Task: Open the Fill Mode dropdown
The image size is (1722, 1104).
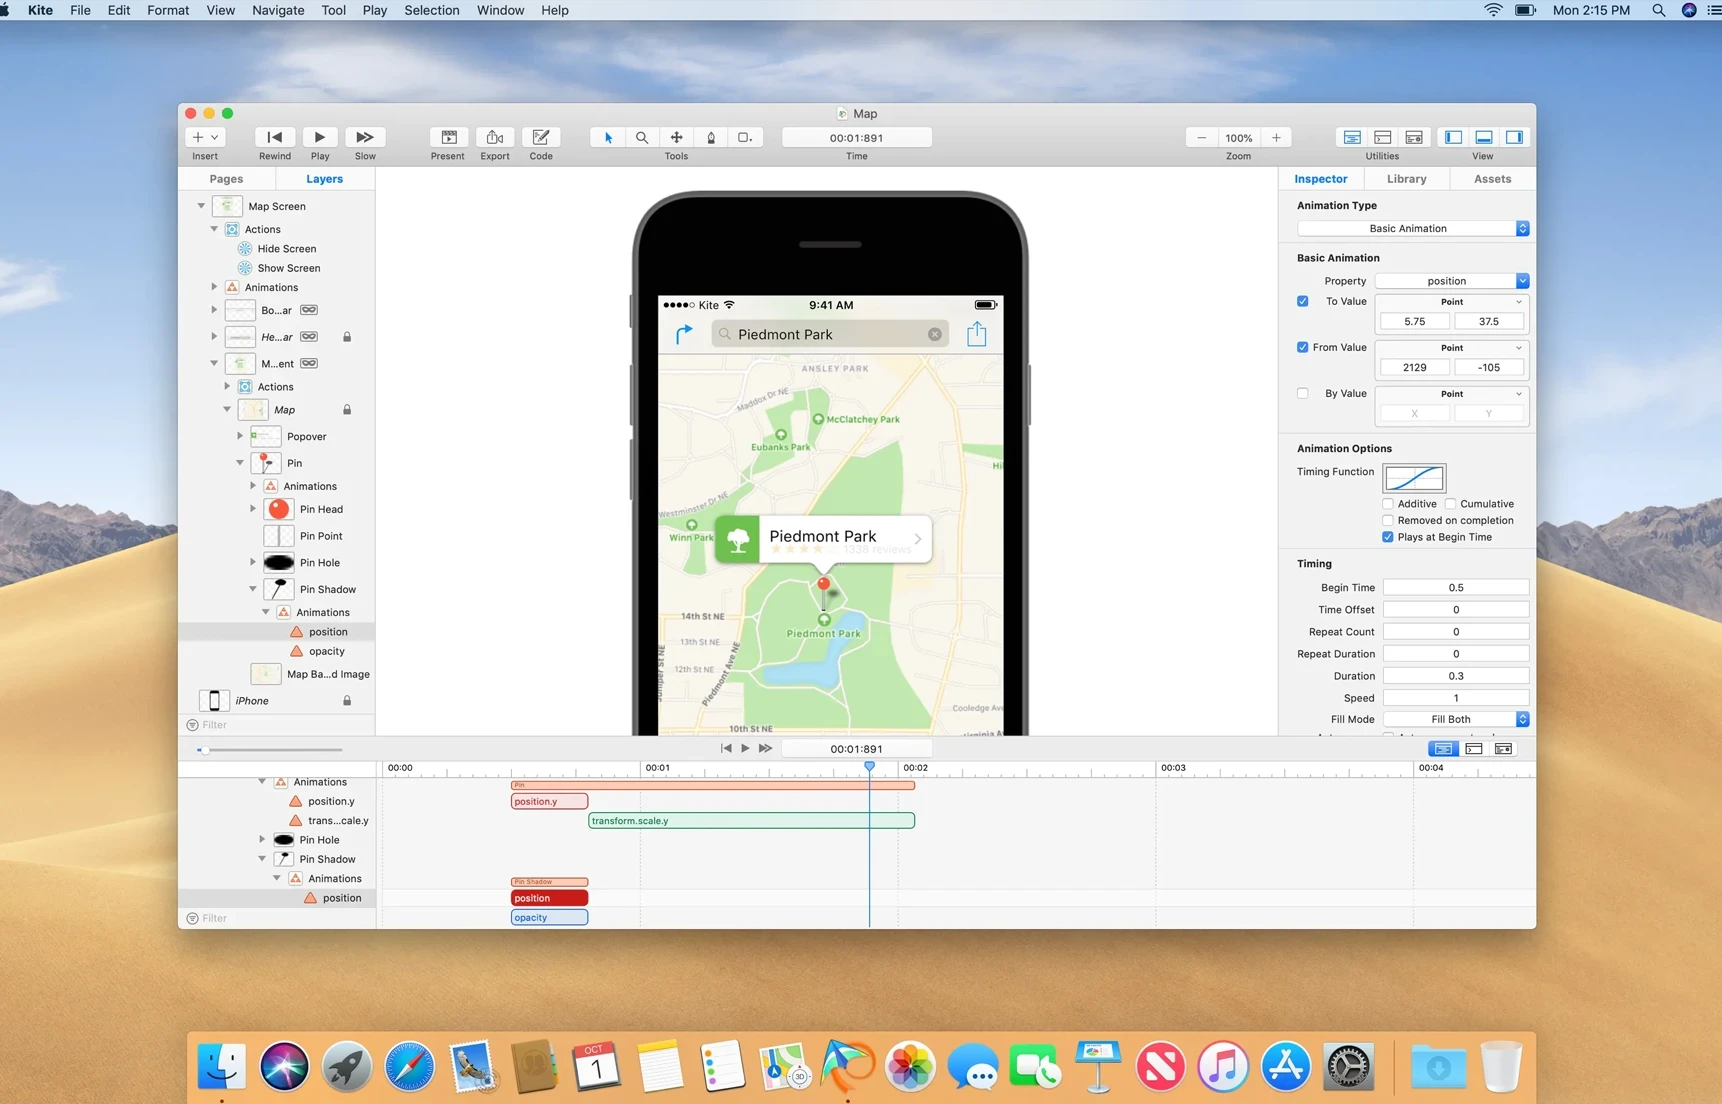Action: [x=1455, y=719]
